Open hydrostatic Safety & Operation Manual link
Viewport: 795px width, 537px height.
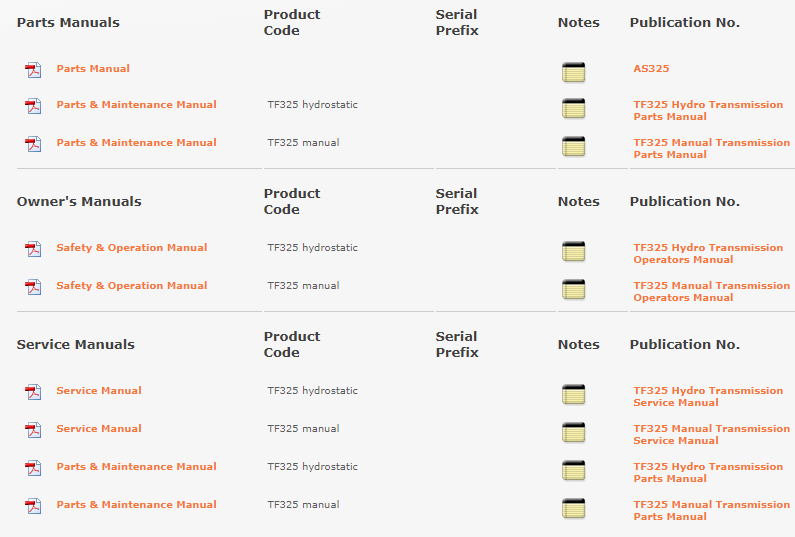coord(132,248)
